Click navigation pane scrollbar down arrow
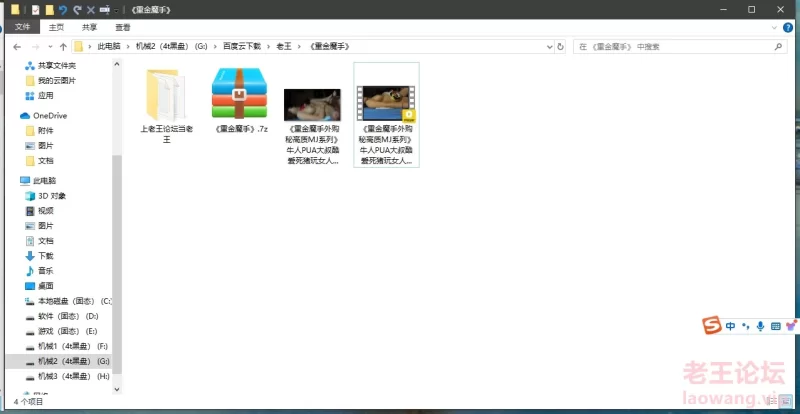 [117, 389]
